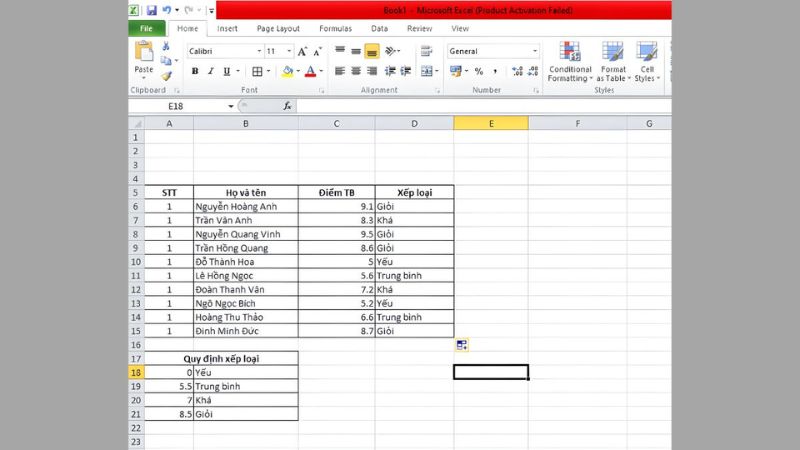Viewport: 800px width, 450px height.
Task: Select row 18 header
Action: point(136,372)
